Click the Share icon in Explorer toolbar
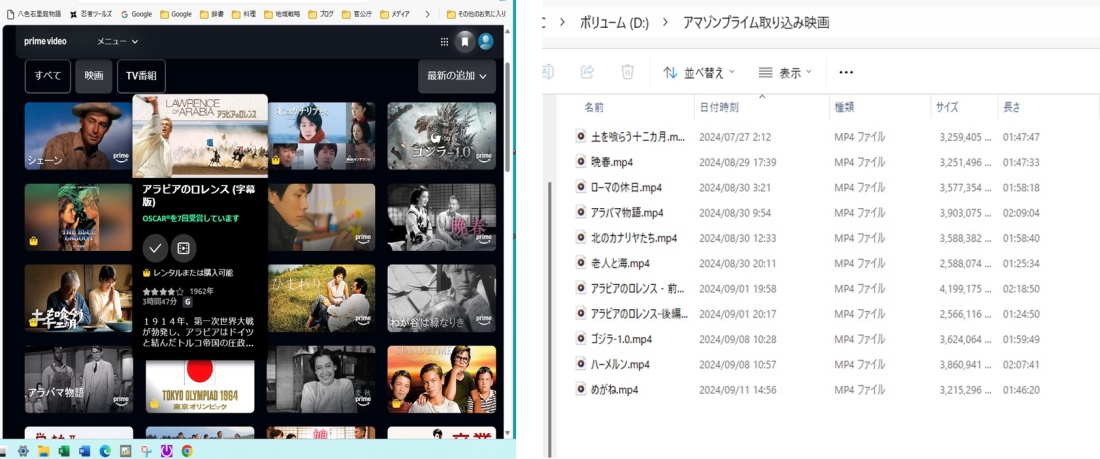Screen dimensions: 1100x459 tap(587, 72)
